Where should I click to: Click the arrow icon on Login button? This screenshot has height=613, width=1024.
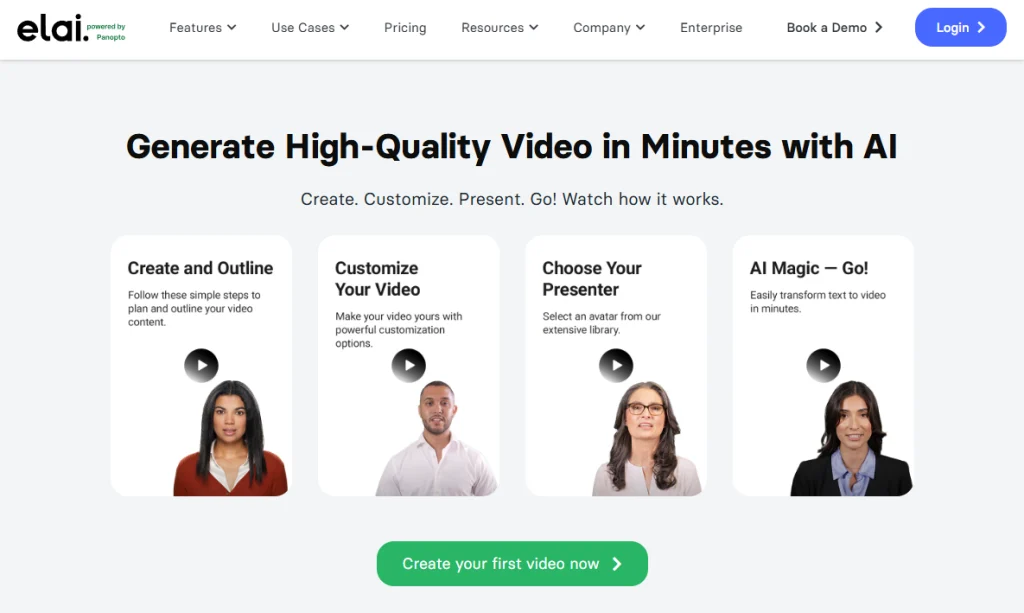coord(981,27)
